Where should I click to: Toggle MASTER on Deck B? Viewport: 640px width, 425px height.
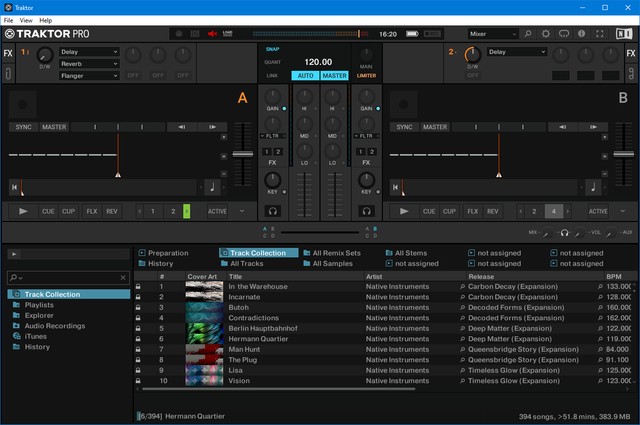(x=435, y=127)
